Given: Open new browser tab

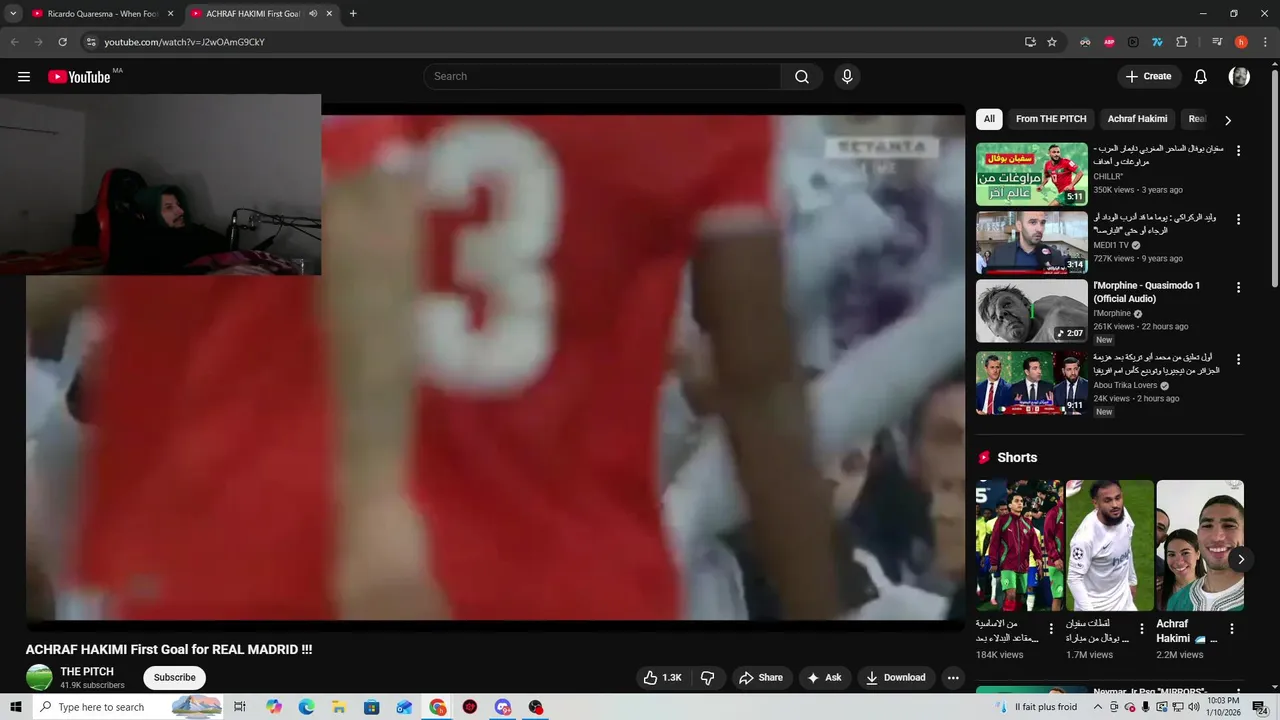Looking at the screenshot, I should pyautogui.click(x=353, y=14).
